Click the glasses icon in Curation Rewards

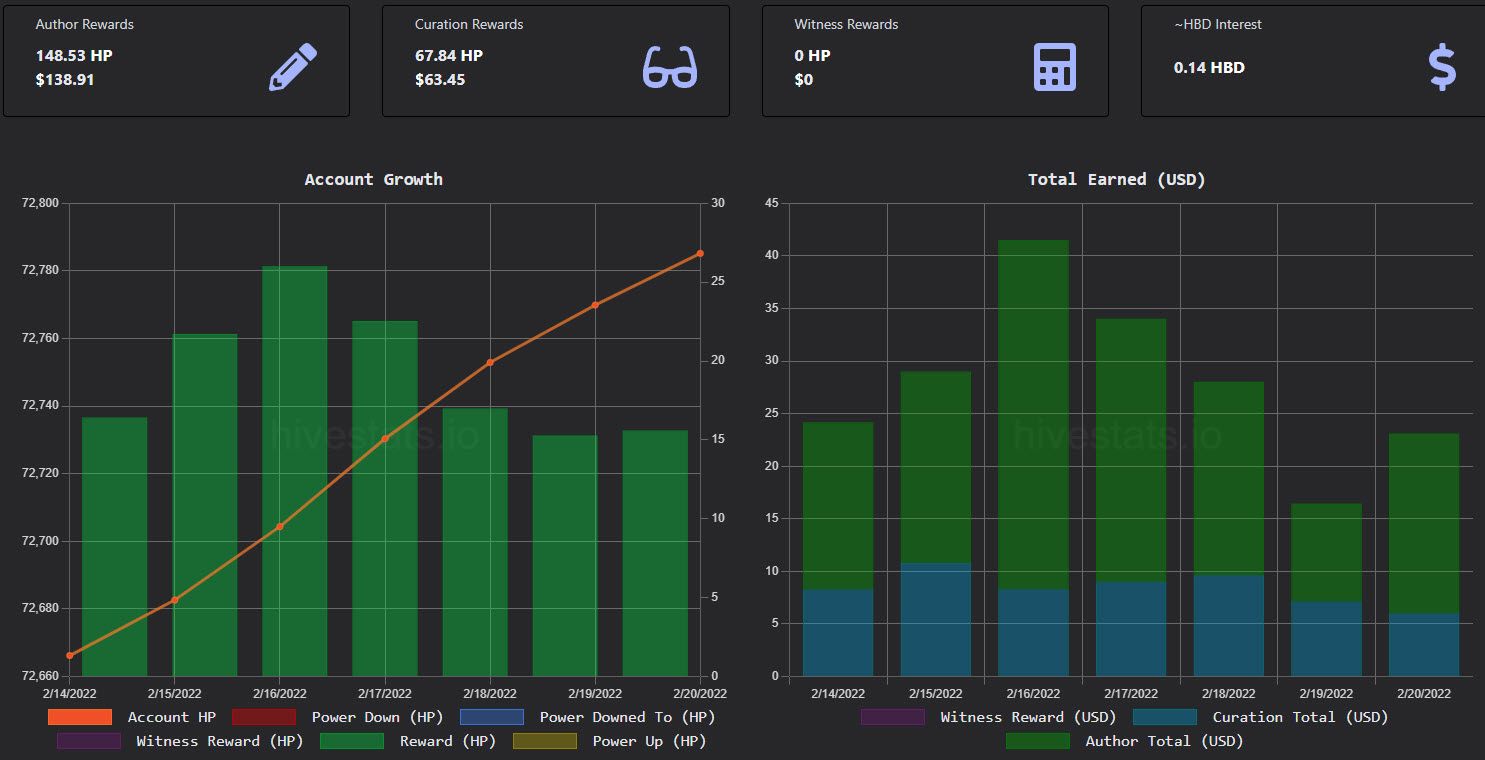pyautogui.click(x=670, y=67)
